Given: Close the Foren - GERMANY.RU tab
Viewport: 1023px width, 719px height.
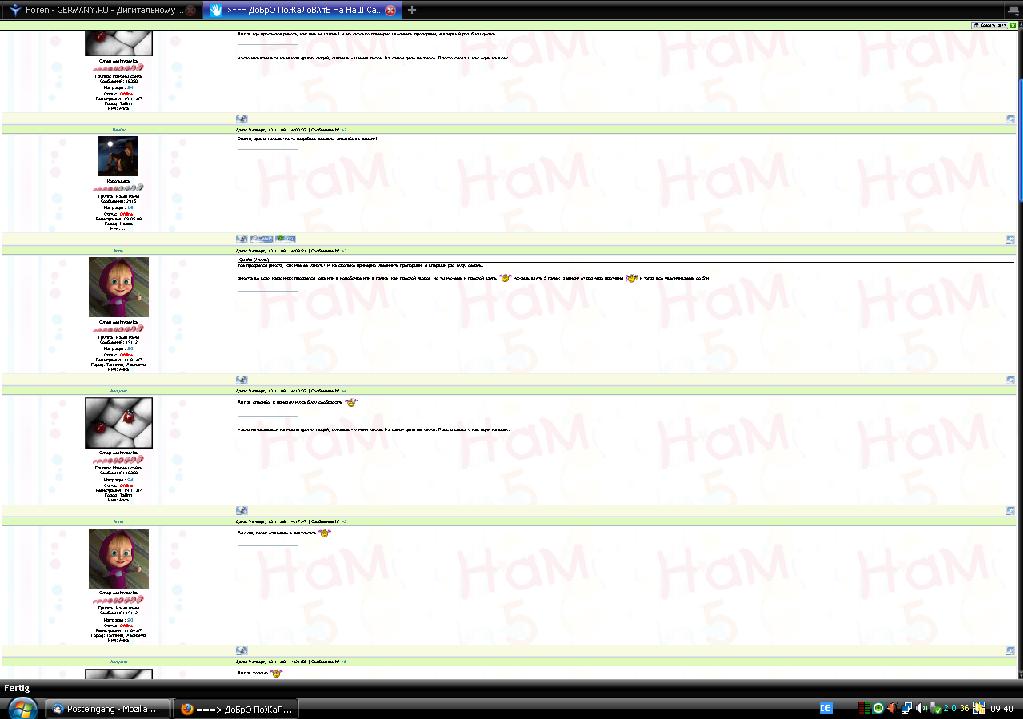Looking at the screenshot, I should click(x=190, y=9).
